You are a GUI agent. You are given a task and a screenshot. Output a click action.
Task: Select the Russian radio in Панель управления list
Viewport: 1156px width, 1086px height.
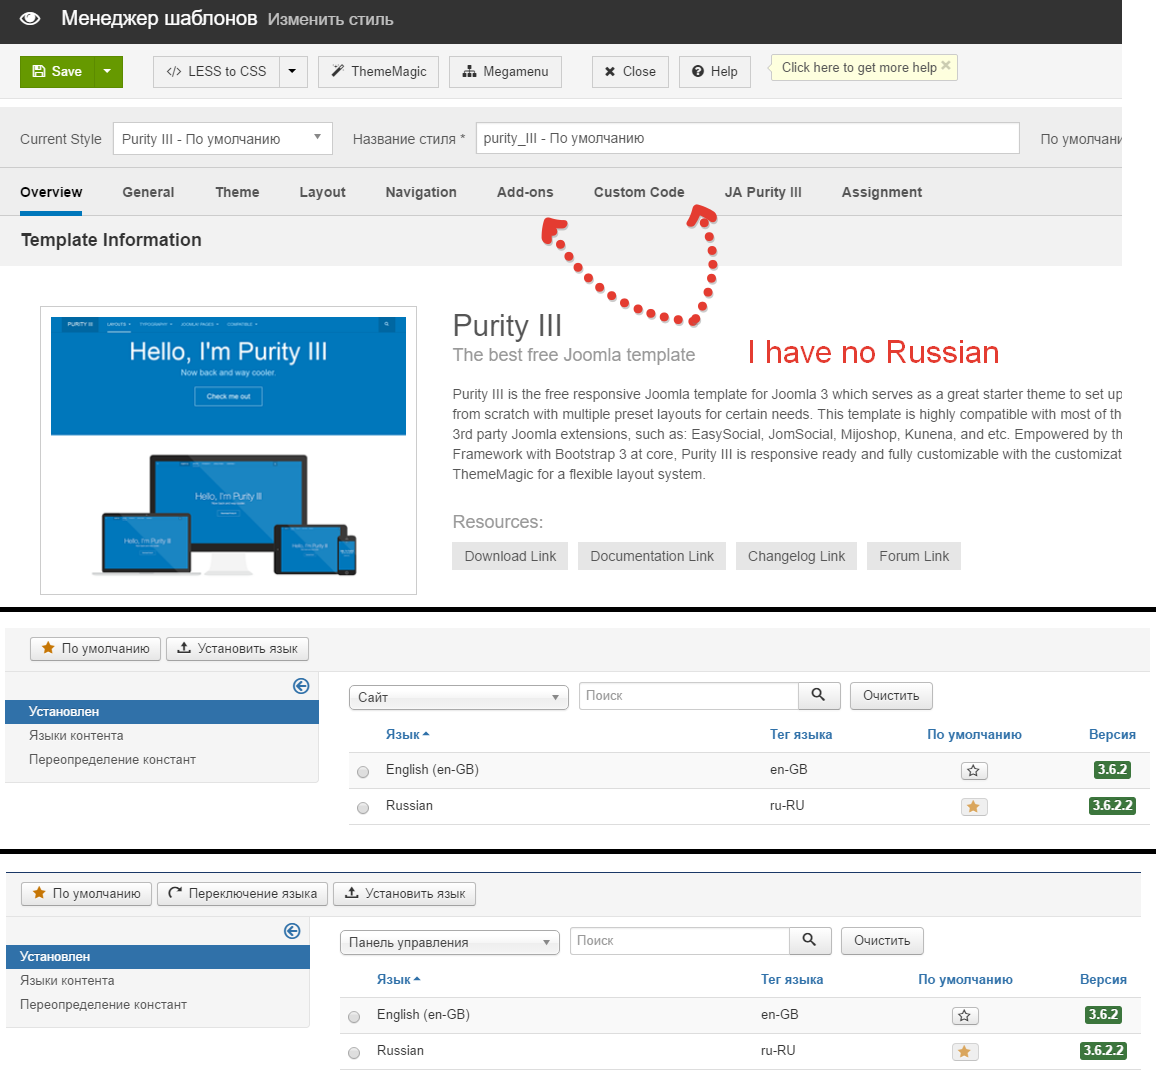click(354, 1052)
